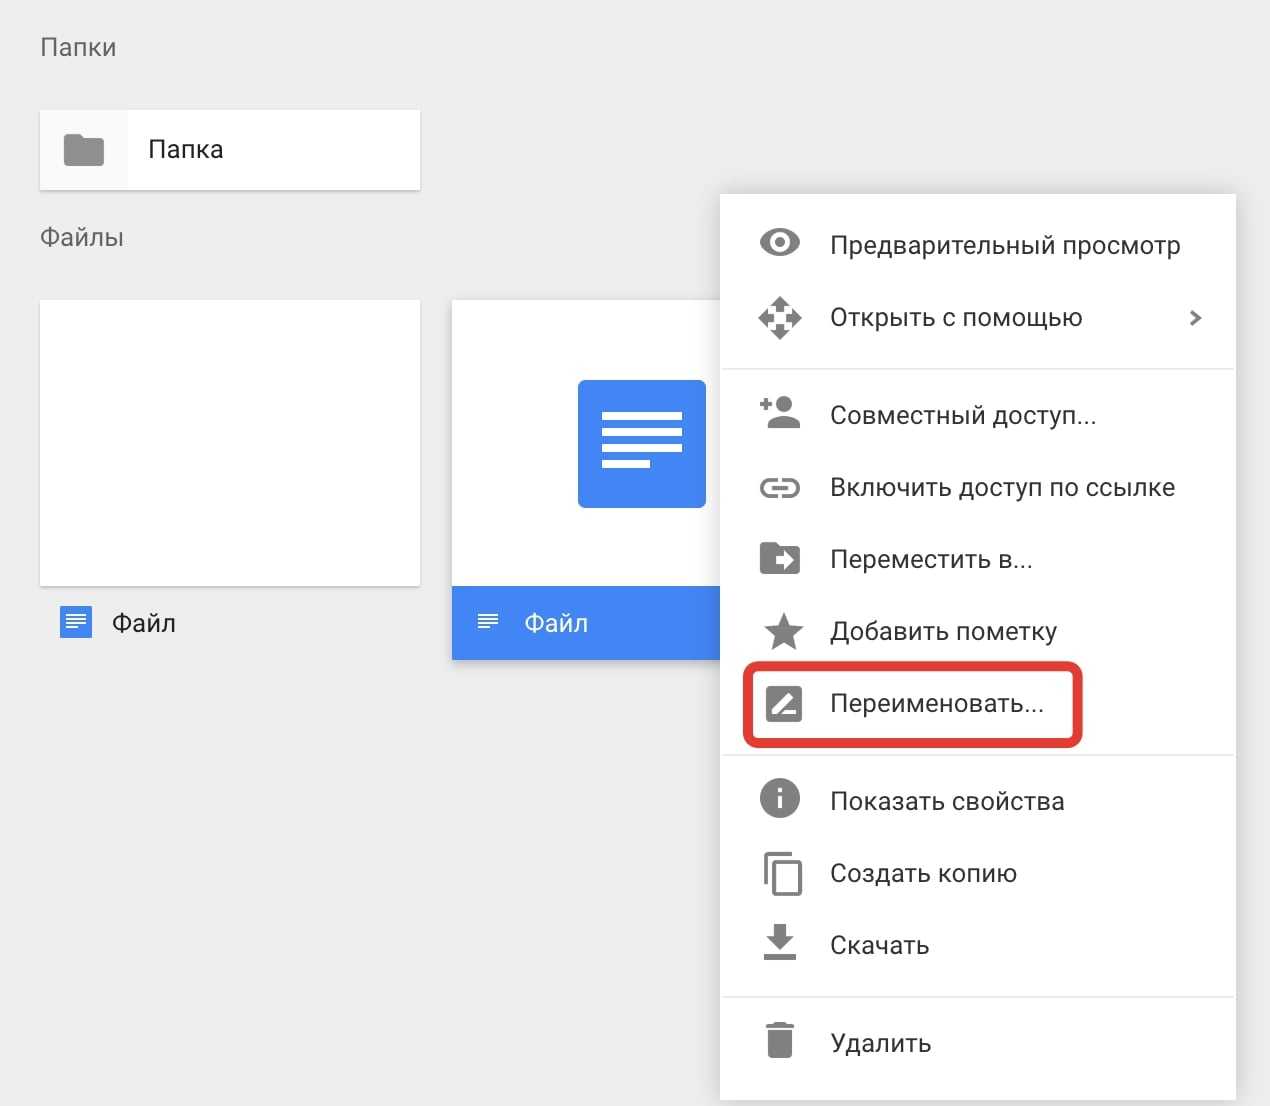
Task: Click the Файлы section heading
Action: [82, 237]
